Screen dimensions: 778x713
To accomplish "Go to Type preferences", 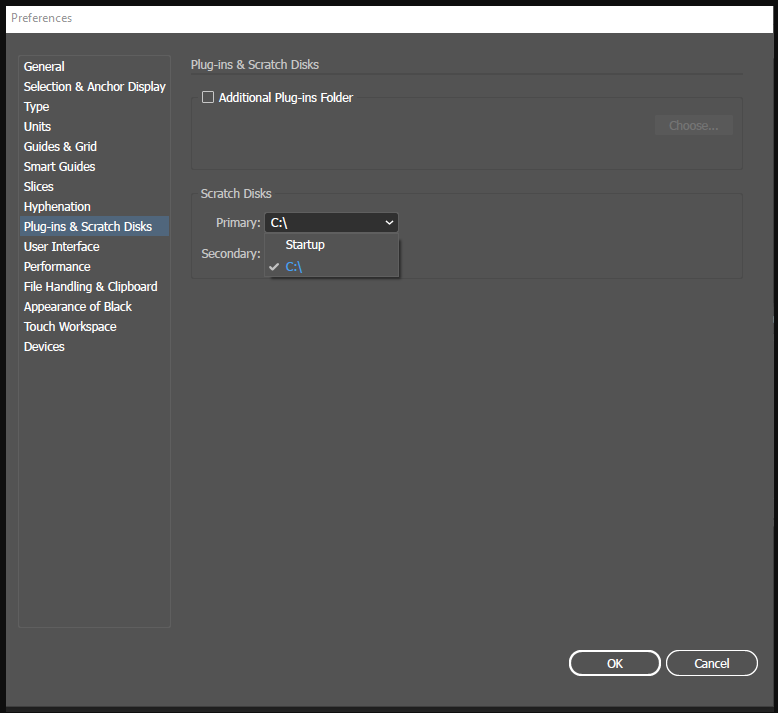I will point(94,107).
